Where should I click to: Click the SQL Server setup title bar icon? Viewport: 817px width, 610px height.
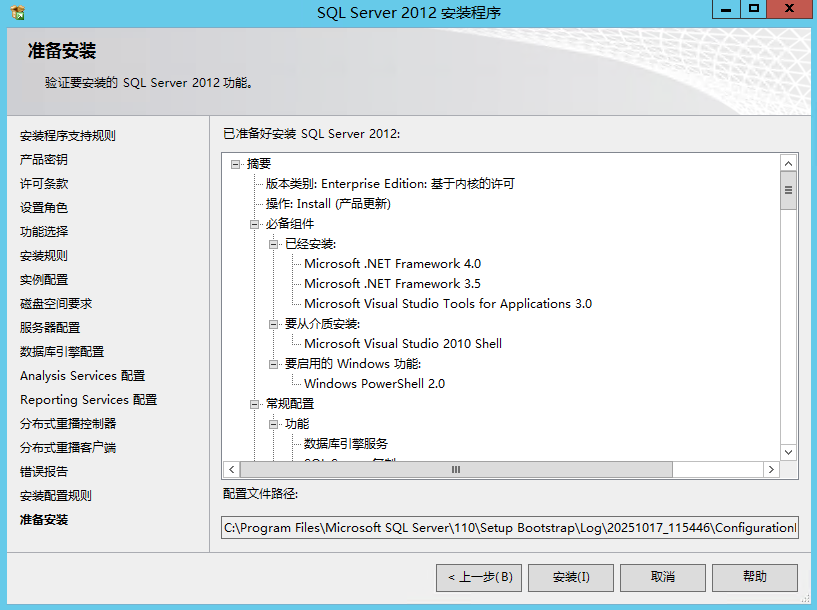click(17, 12)
